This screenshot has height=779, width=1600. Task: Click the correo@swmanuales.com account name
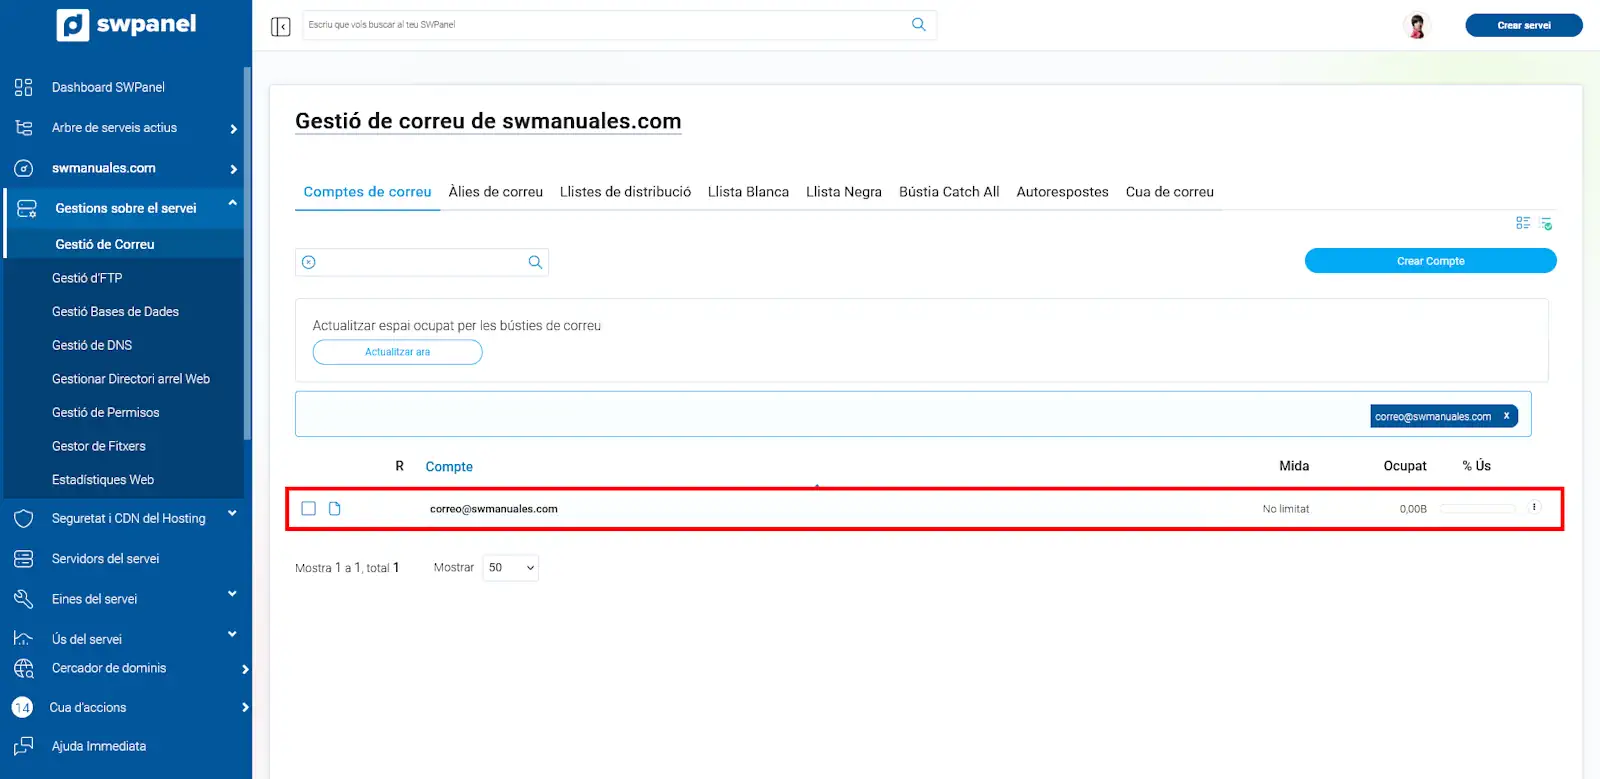(494, 509)
